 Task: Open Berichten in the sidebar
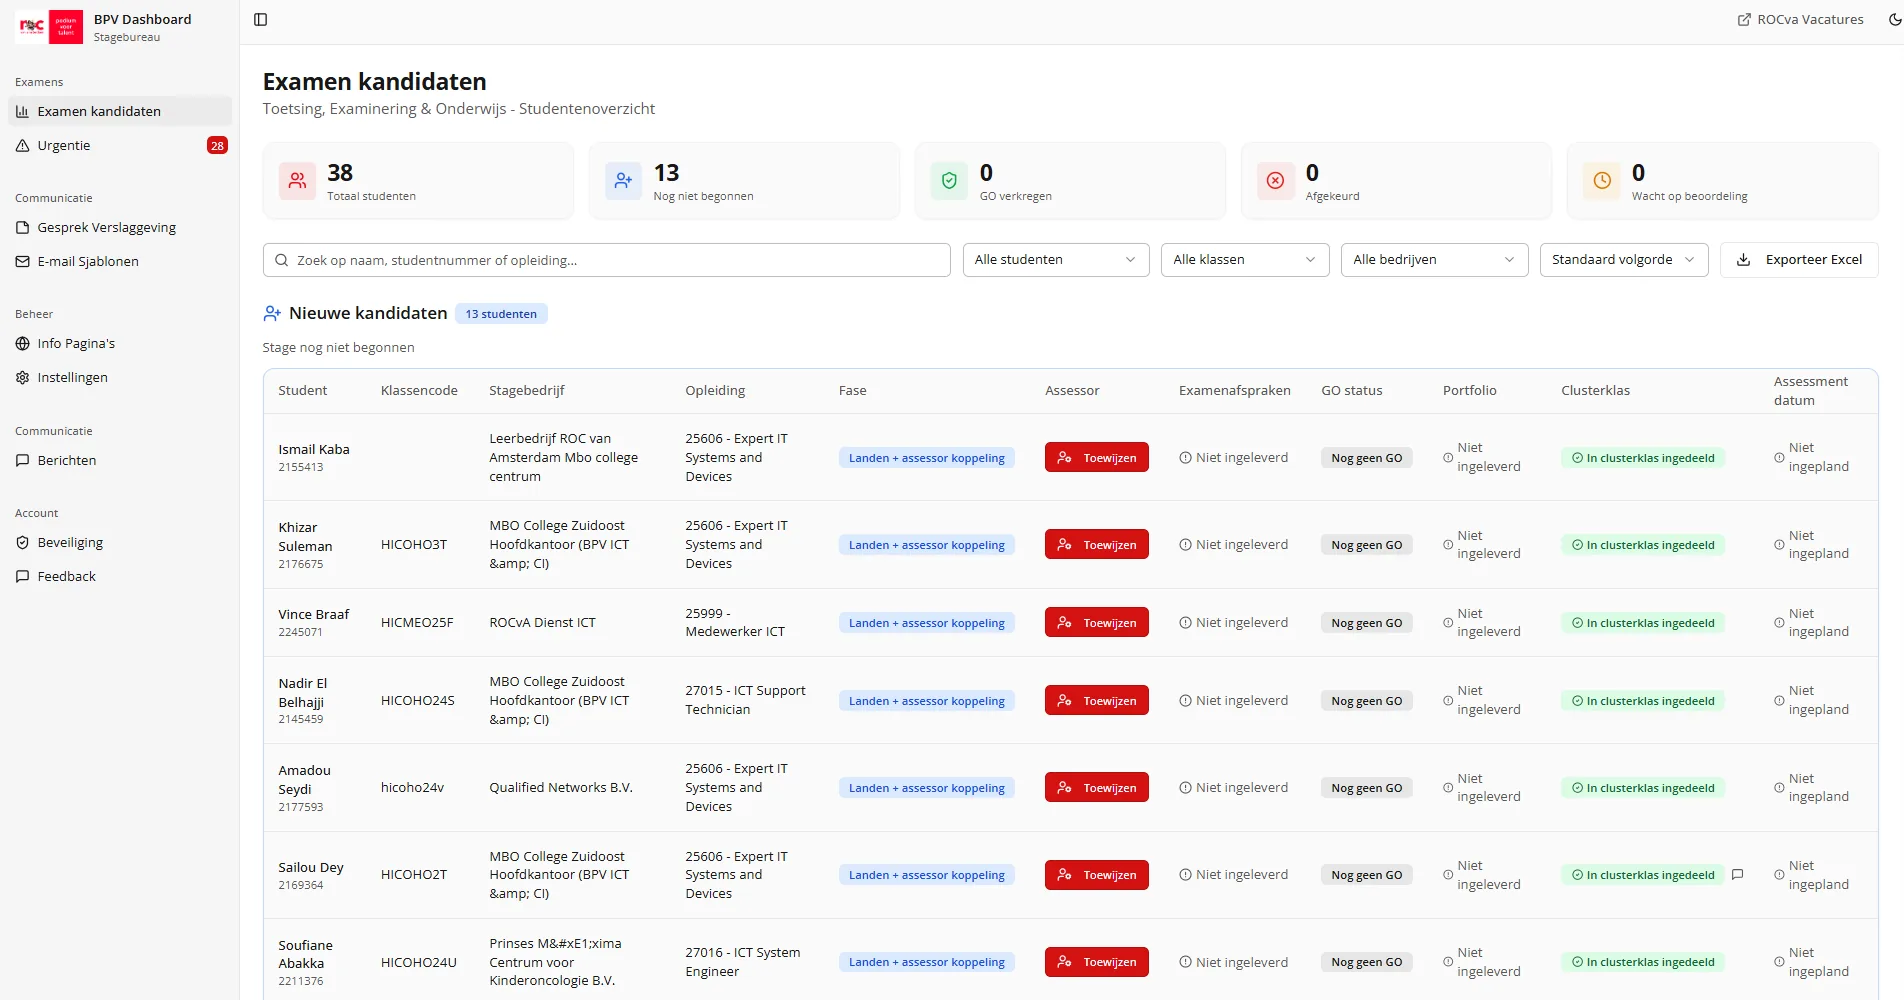tap(120, 461)
